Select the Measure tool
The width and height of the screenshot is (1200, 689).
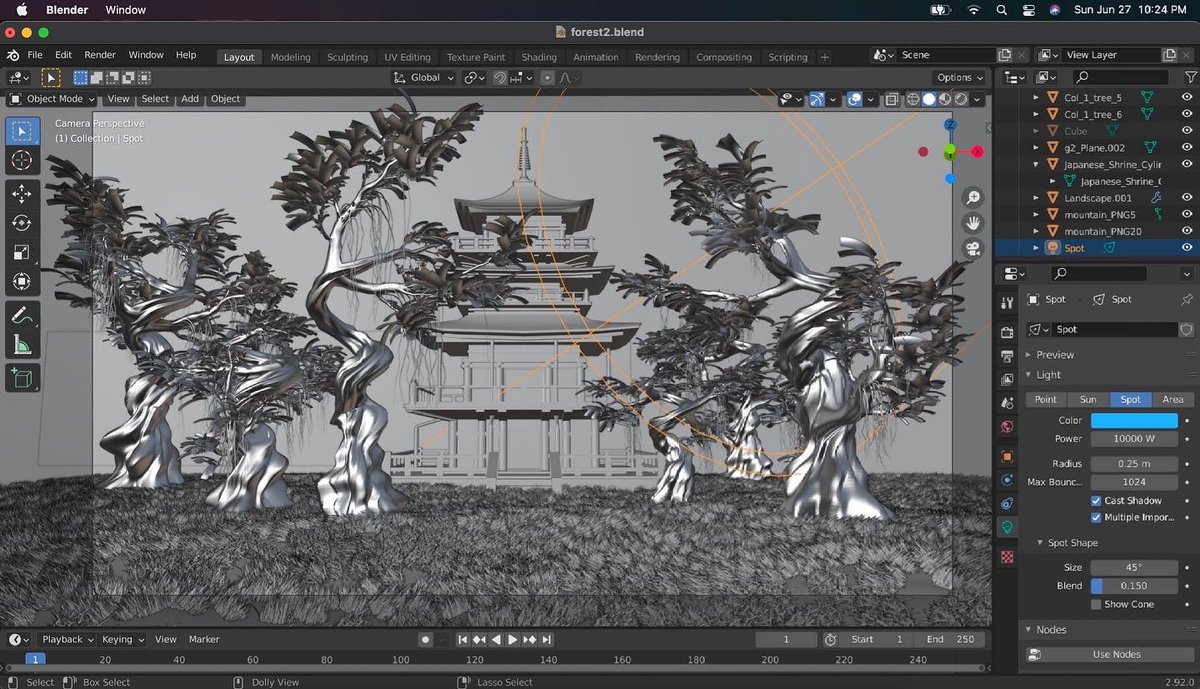coord(22,345)
